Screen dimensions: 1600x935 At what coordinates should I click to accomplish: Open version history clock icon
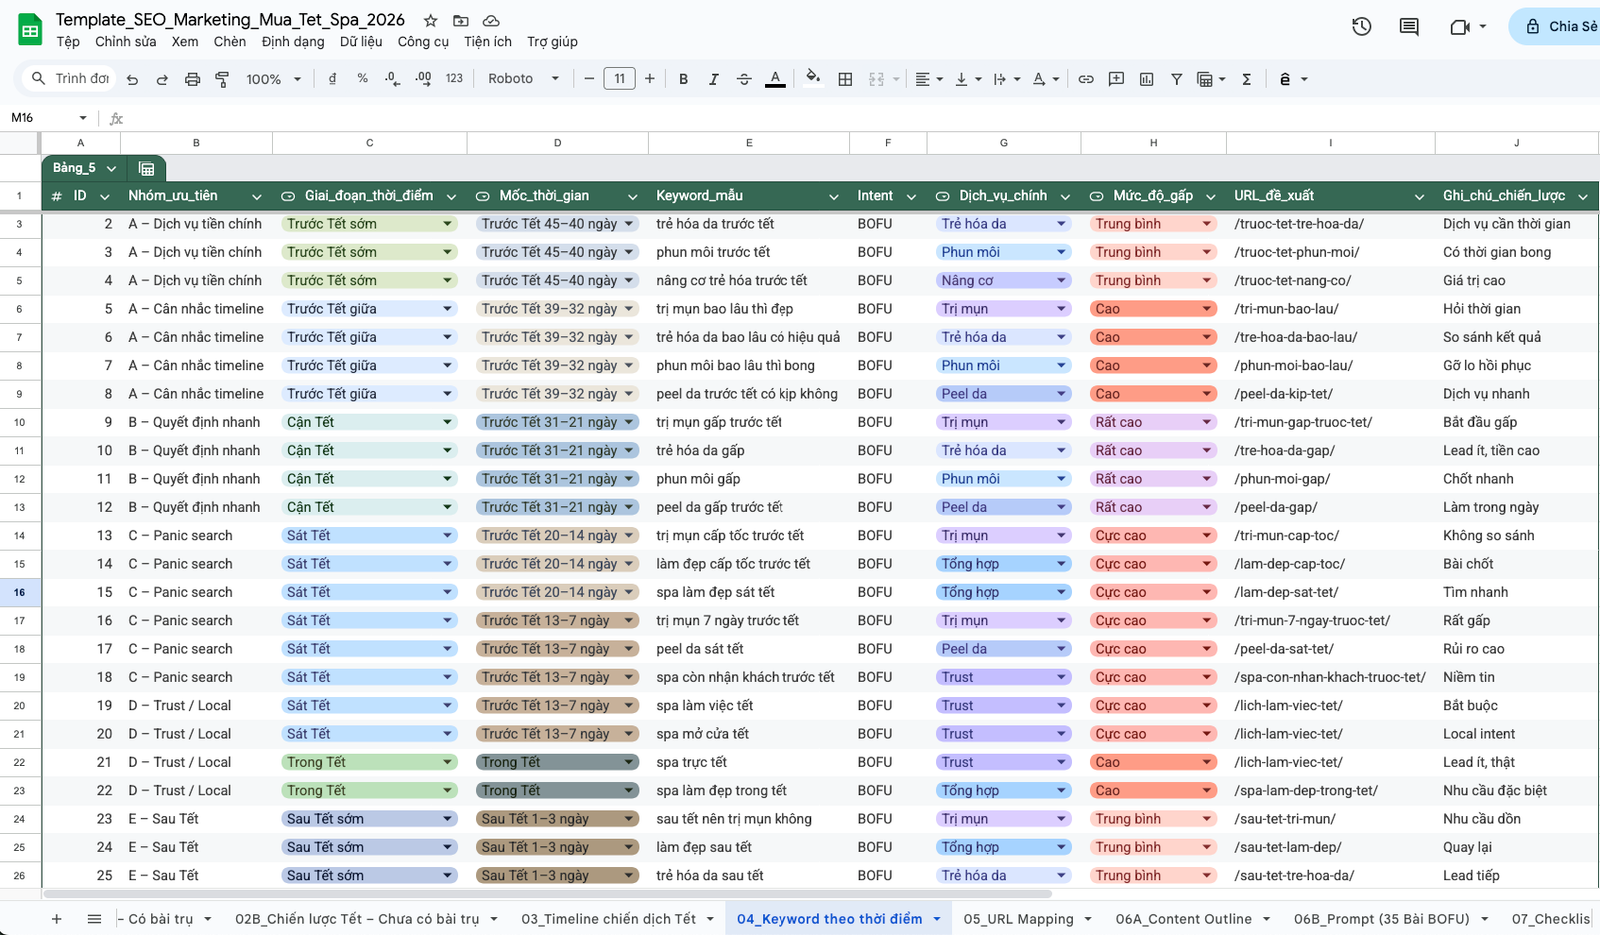pos(1361,27)
